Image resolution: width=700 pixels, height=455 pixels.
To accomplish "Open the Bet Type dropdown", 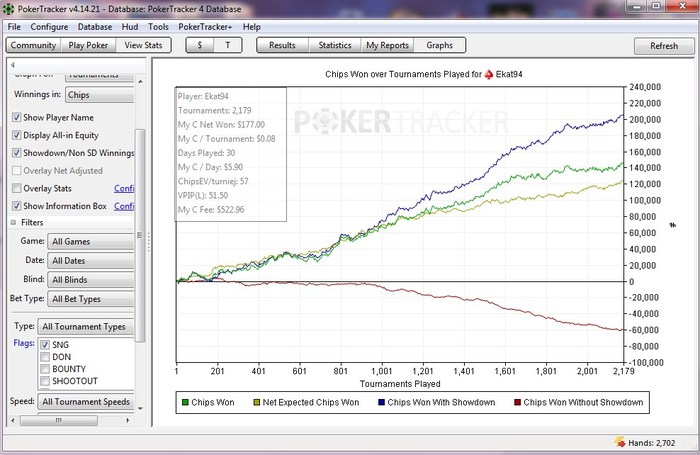I will [x=91, y=299].
